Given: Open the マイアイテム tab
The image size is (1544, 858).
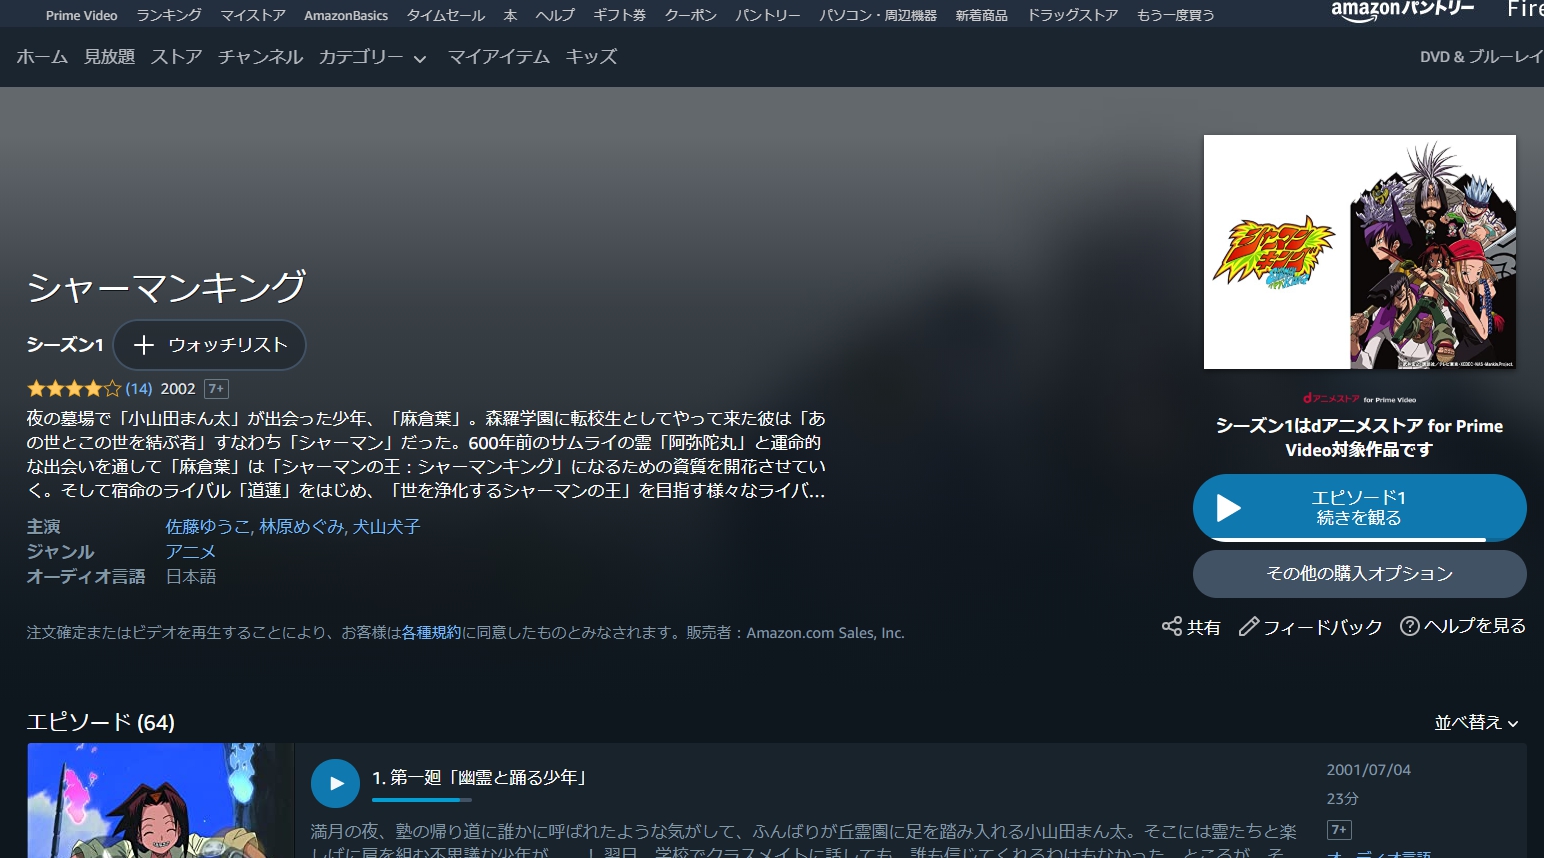Looking at the screenshot, I should [498, 57].
